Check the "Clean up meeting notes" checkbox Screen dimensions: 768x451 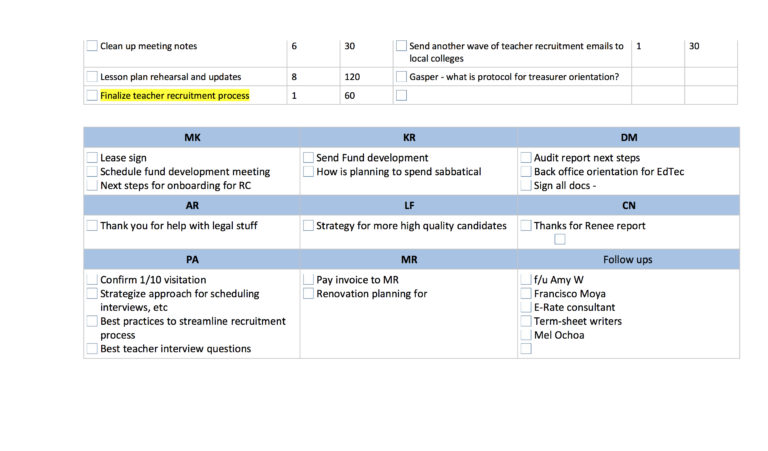(x=92, y=46)
